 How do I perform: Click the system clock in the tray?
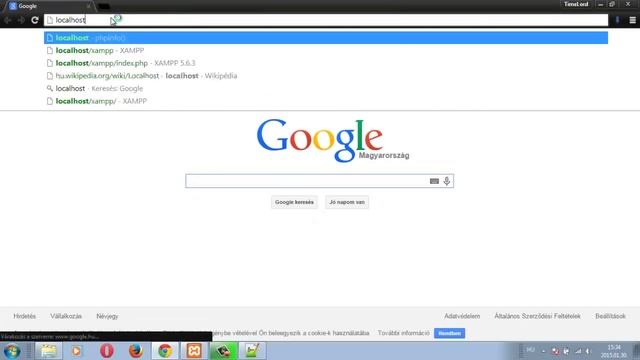(613, 351)
